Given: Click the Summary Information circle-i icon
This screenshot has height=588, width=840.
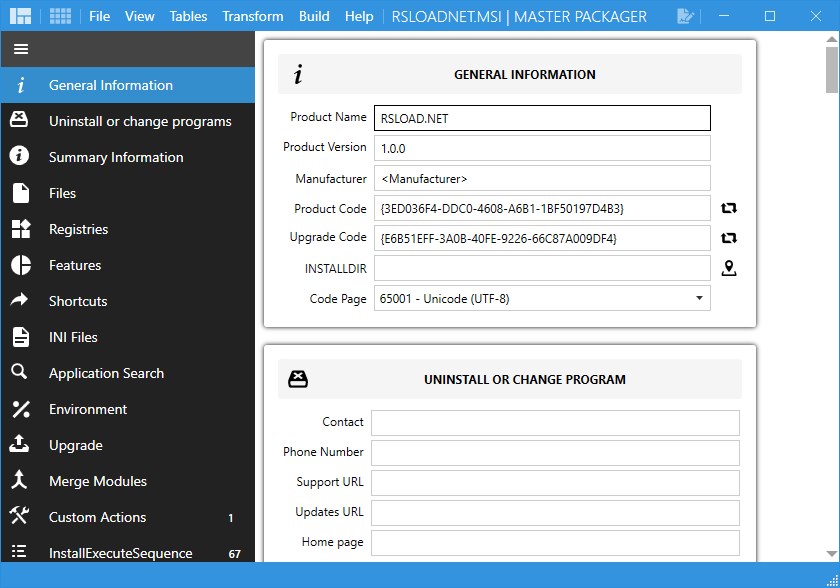Looking at the screenshot, I should (19, 156).
